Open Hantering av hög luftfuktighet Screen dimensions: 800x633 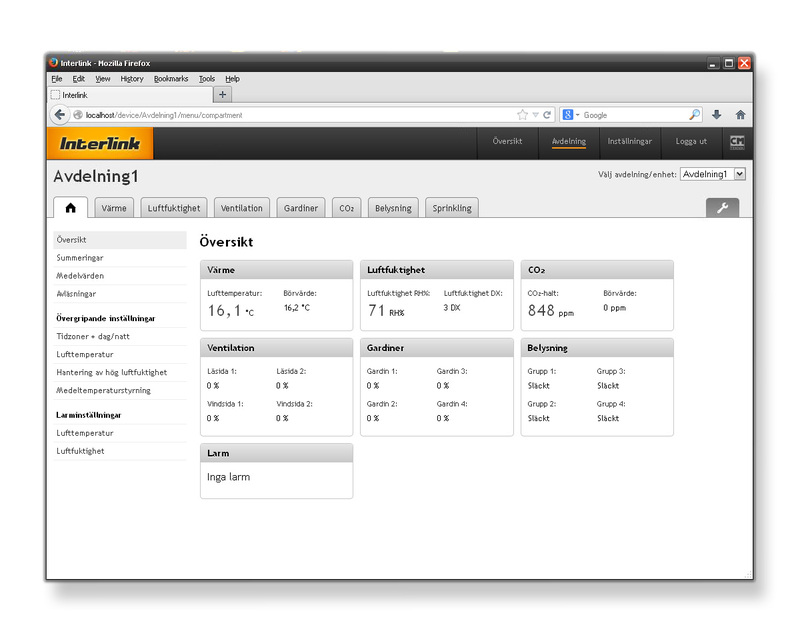click(120, 372)
